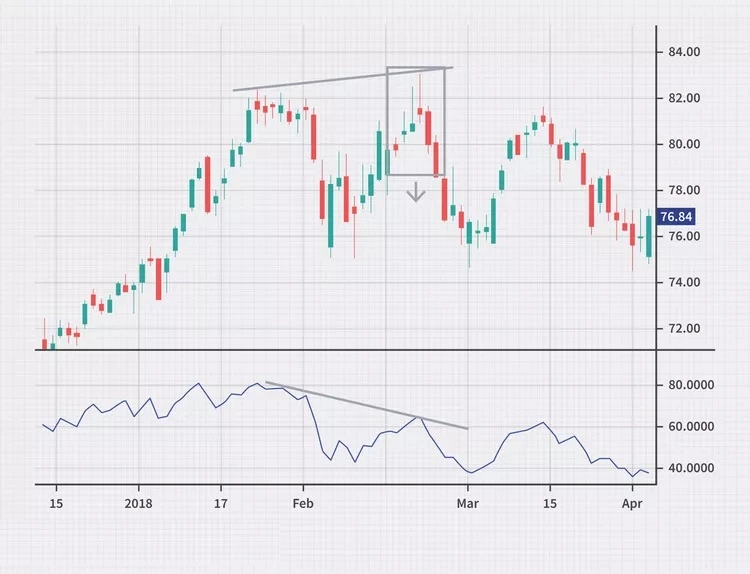Click the Mar label on the time axis
This screenshot has height=574, width=750.
click(467, 503)
